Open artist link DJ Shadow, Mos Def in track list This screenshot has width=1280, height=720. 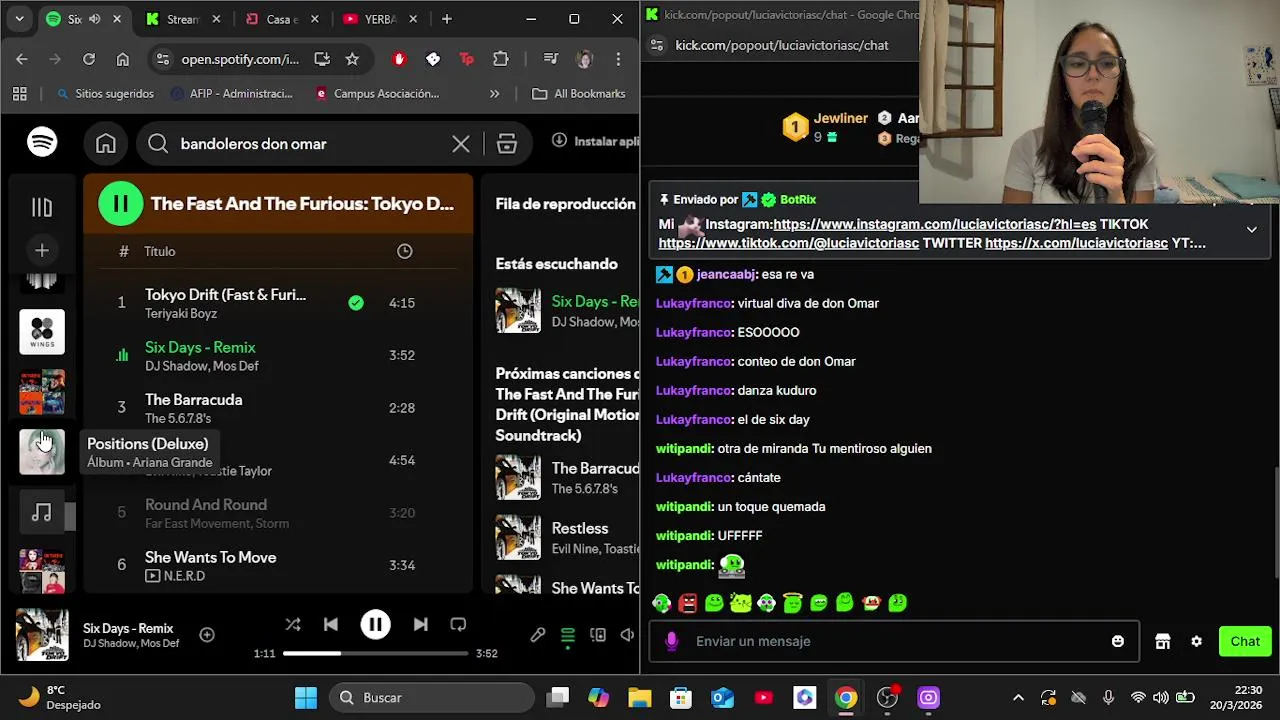(201, 366)
